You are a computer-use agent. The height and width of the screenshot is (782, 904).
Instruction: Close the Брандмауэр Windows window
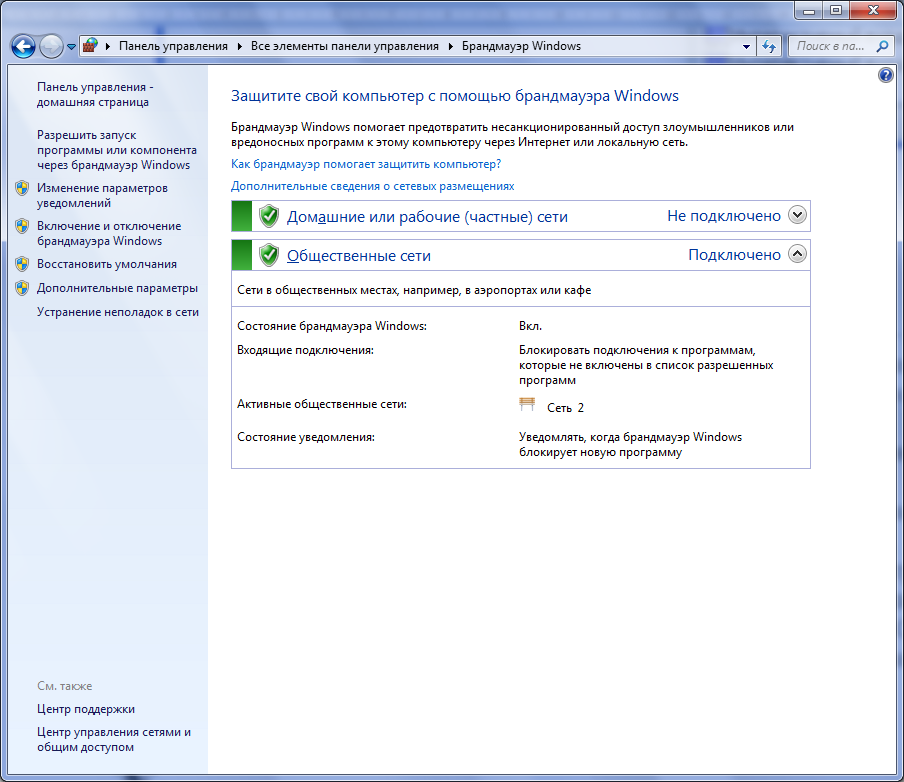(x=873, y=10)
